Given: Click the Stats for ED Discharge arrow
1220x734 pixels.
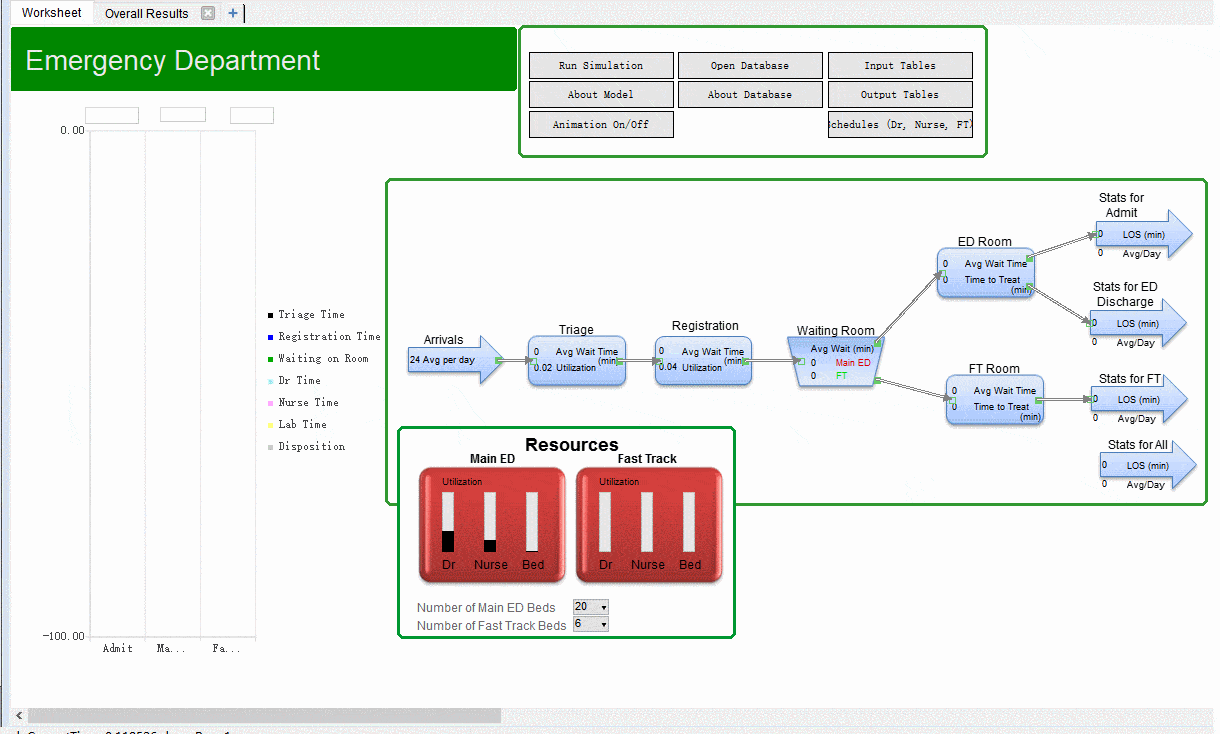Looking at the screenshot, I should (x=1137, y=324).
